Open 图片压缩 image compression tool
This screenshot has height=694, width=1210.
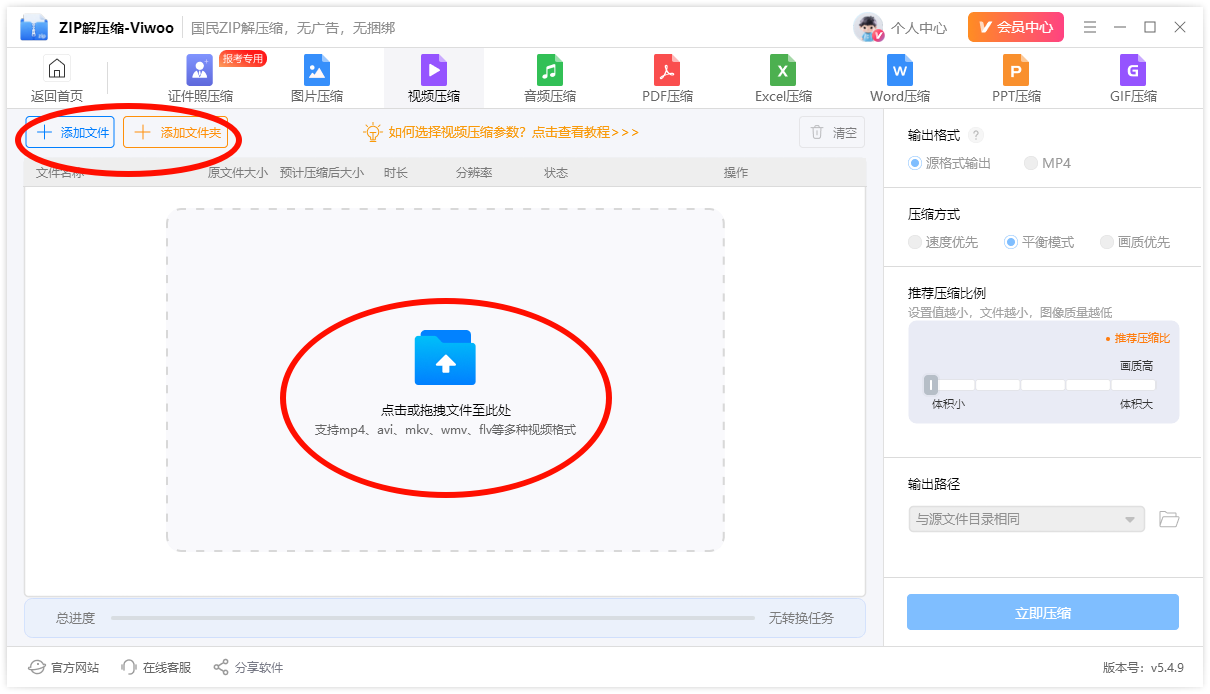click(317, 79)
